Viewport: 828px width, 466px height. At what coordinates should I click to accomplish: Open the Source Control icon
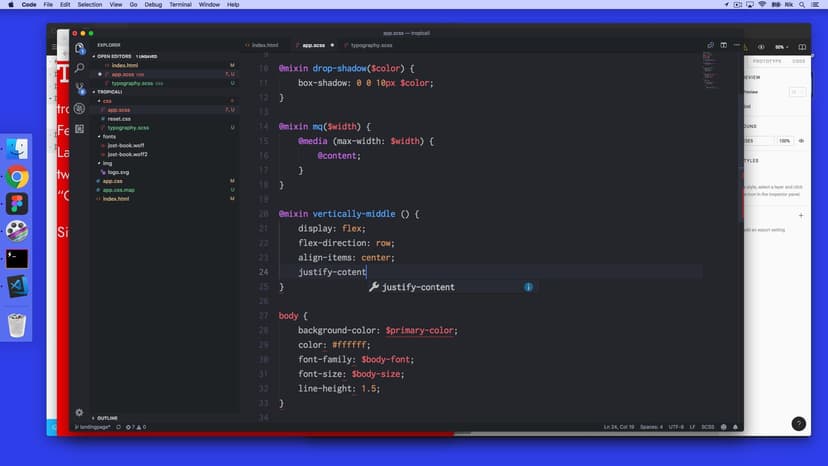pos(79,88)
